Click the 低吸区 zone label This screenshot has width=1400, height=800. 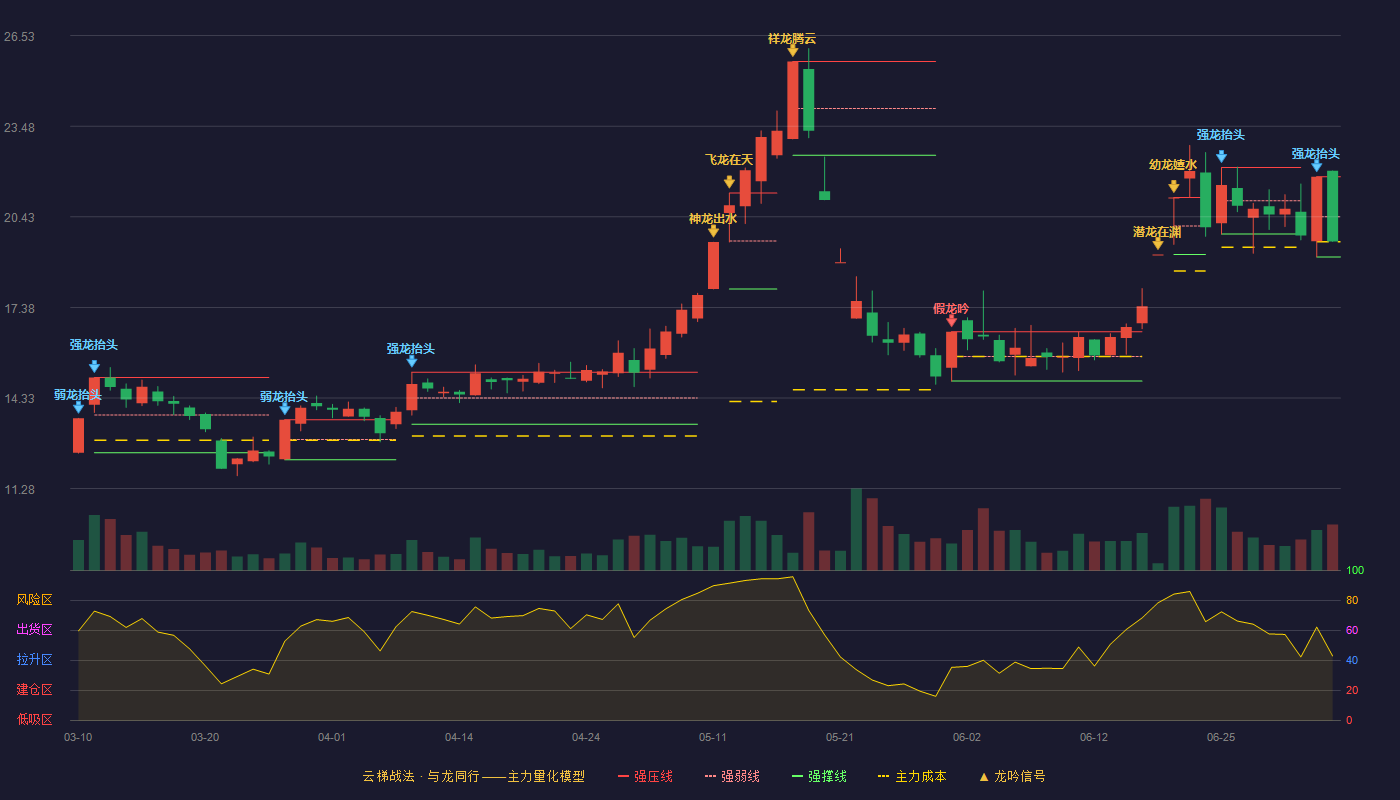click(x=34, y=719)
